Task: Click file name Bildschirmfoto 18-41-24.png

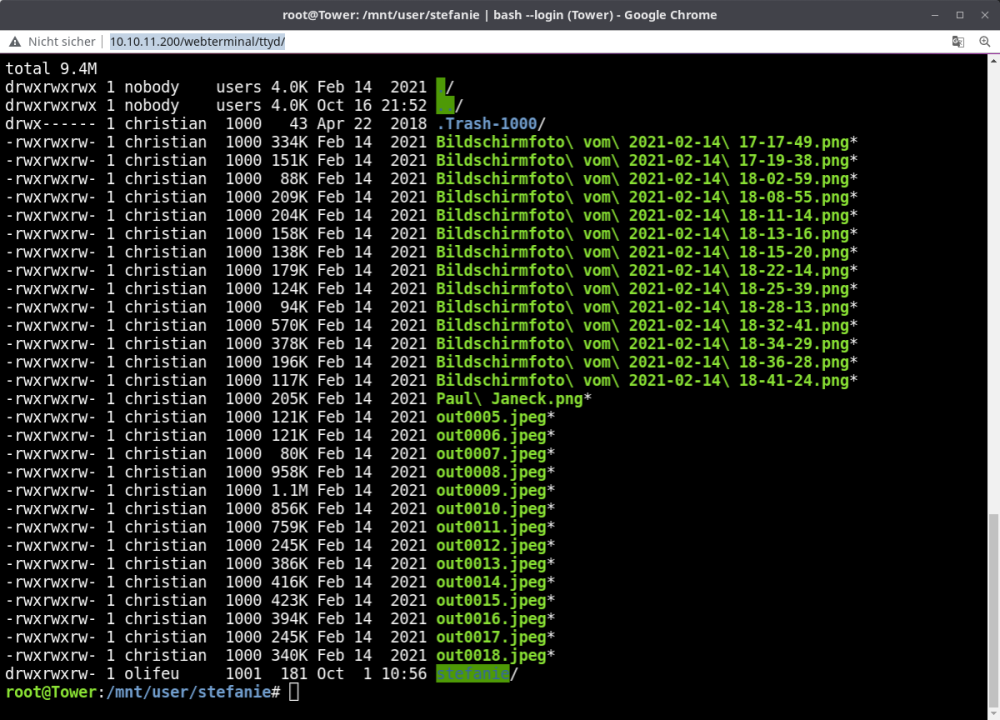Action: [x=646, y=381]
